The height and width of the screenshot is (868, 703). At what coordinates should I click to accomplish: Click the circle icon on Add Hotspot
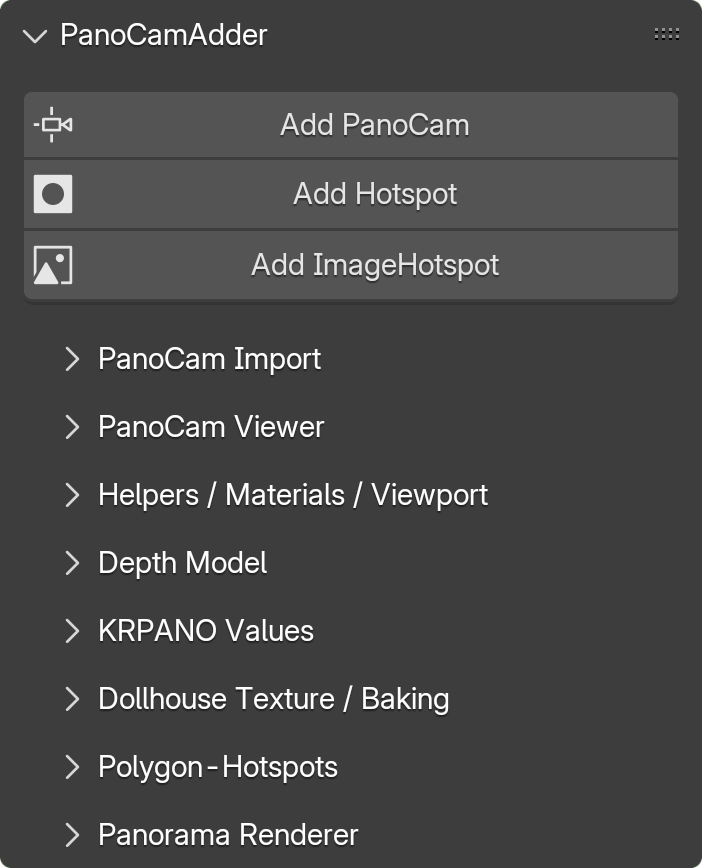pyautogui.click(x=53, y=194)
